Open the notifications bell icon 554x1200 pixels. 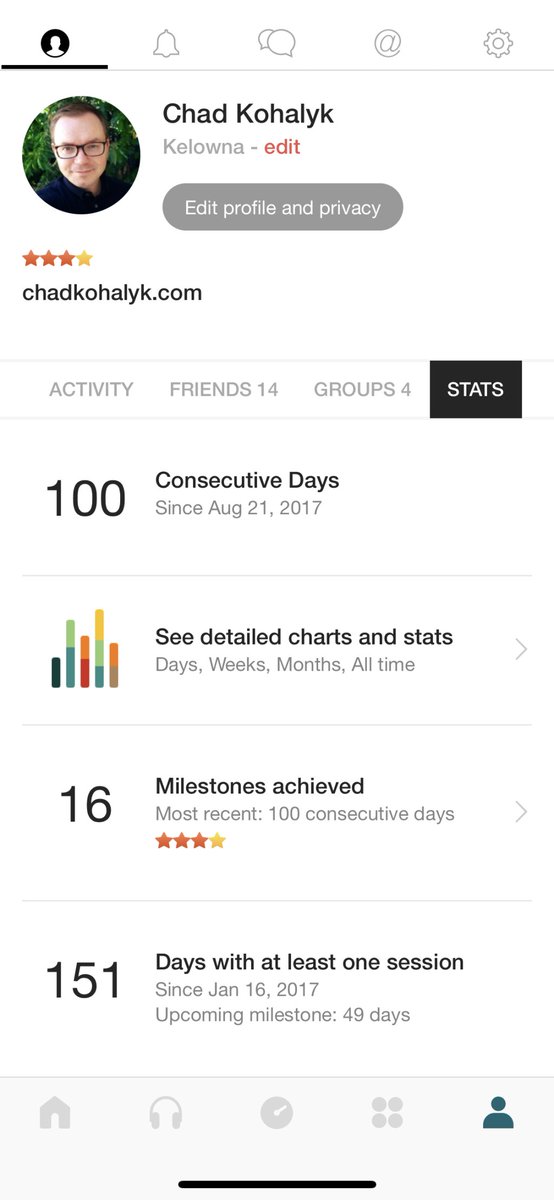[x=166, y=43]
